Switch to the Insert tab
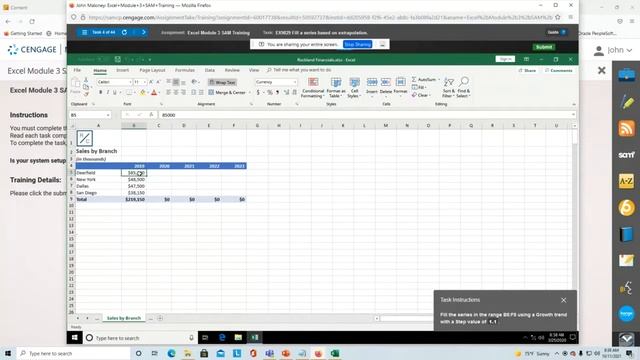Screen dimensions: 640x360 (122, 70)
